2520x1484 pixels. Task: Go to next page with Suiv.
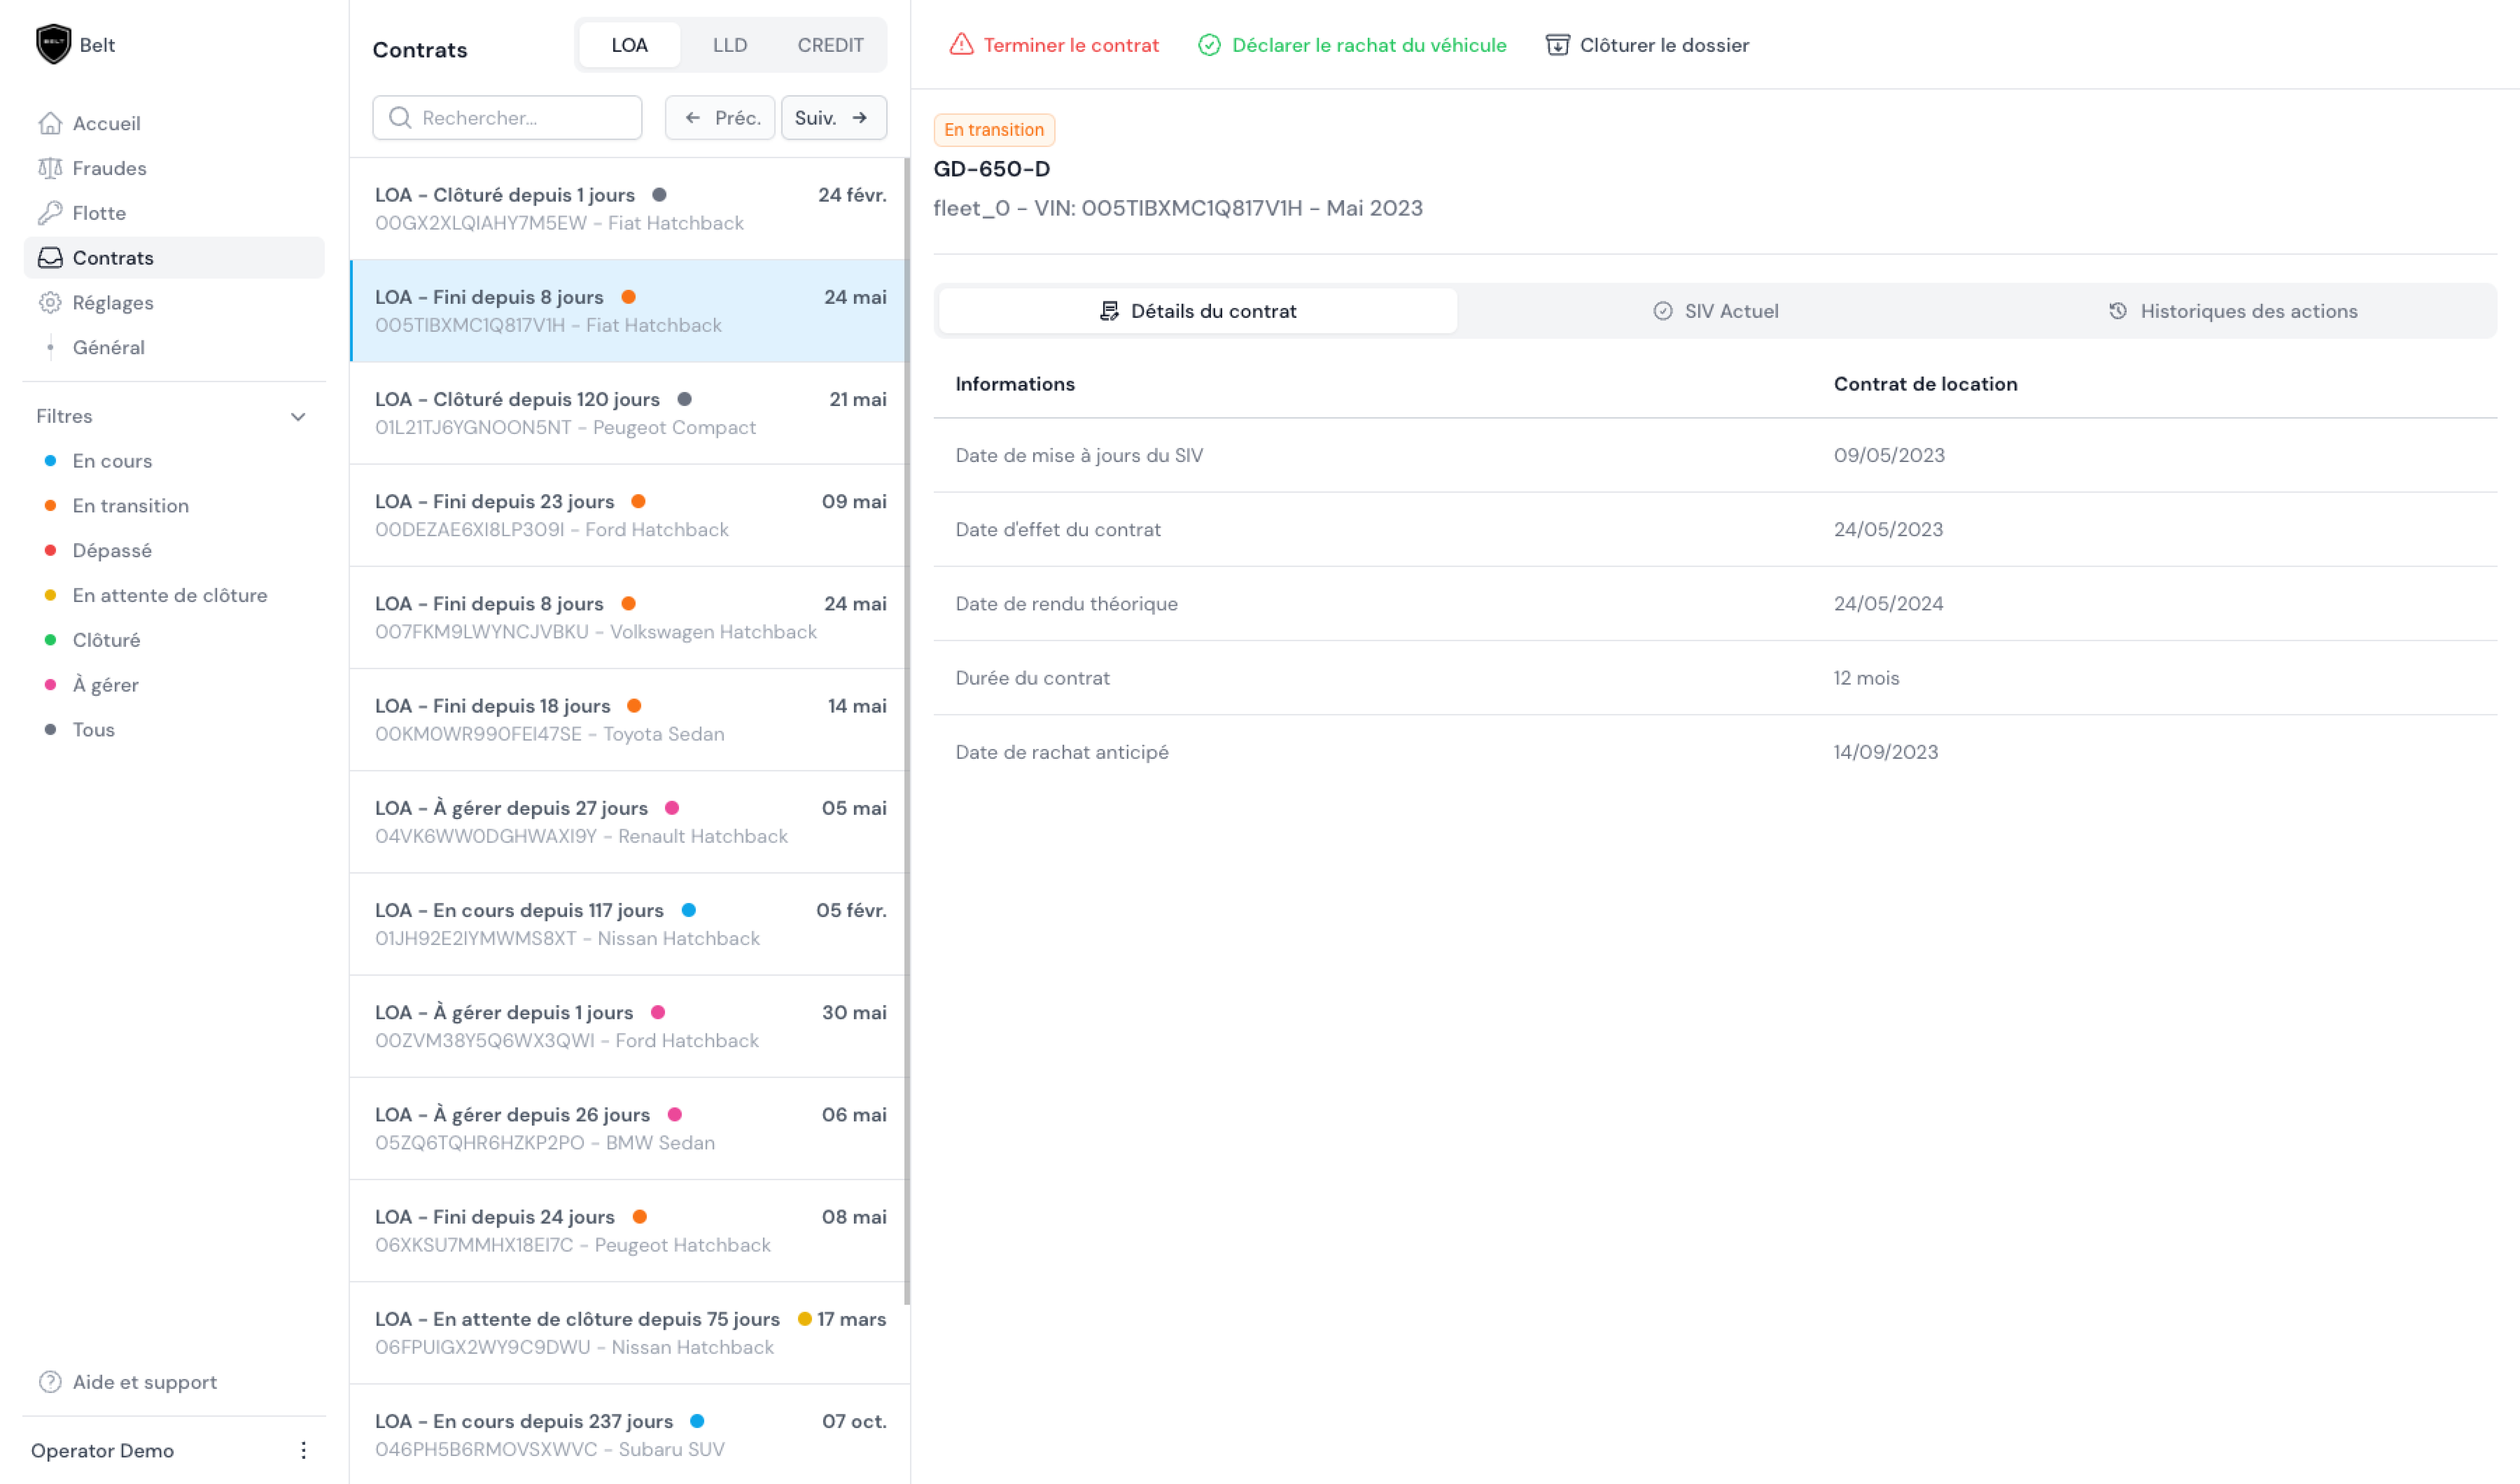pyautogui.click(x=834, y=118)
